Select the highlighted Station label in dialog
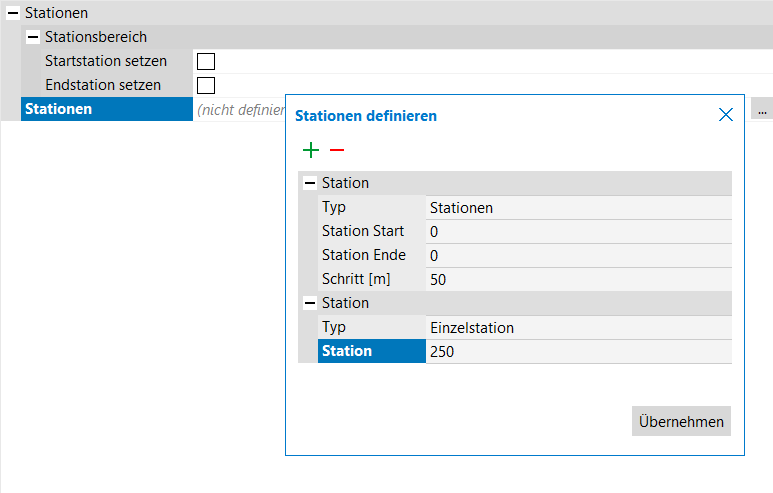The image size is (773, 493). 371,352
